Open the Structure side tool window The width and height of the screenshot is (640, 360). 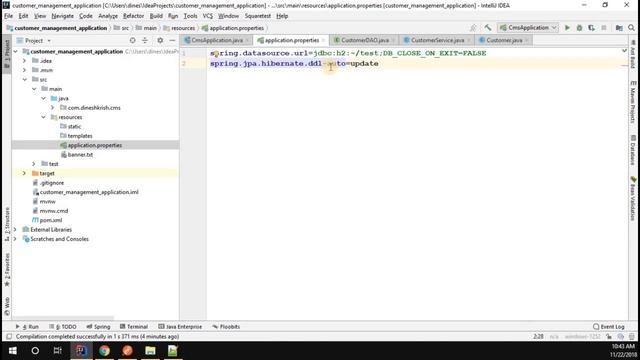coord(7,224)
